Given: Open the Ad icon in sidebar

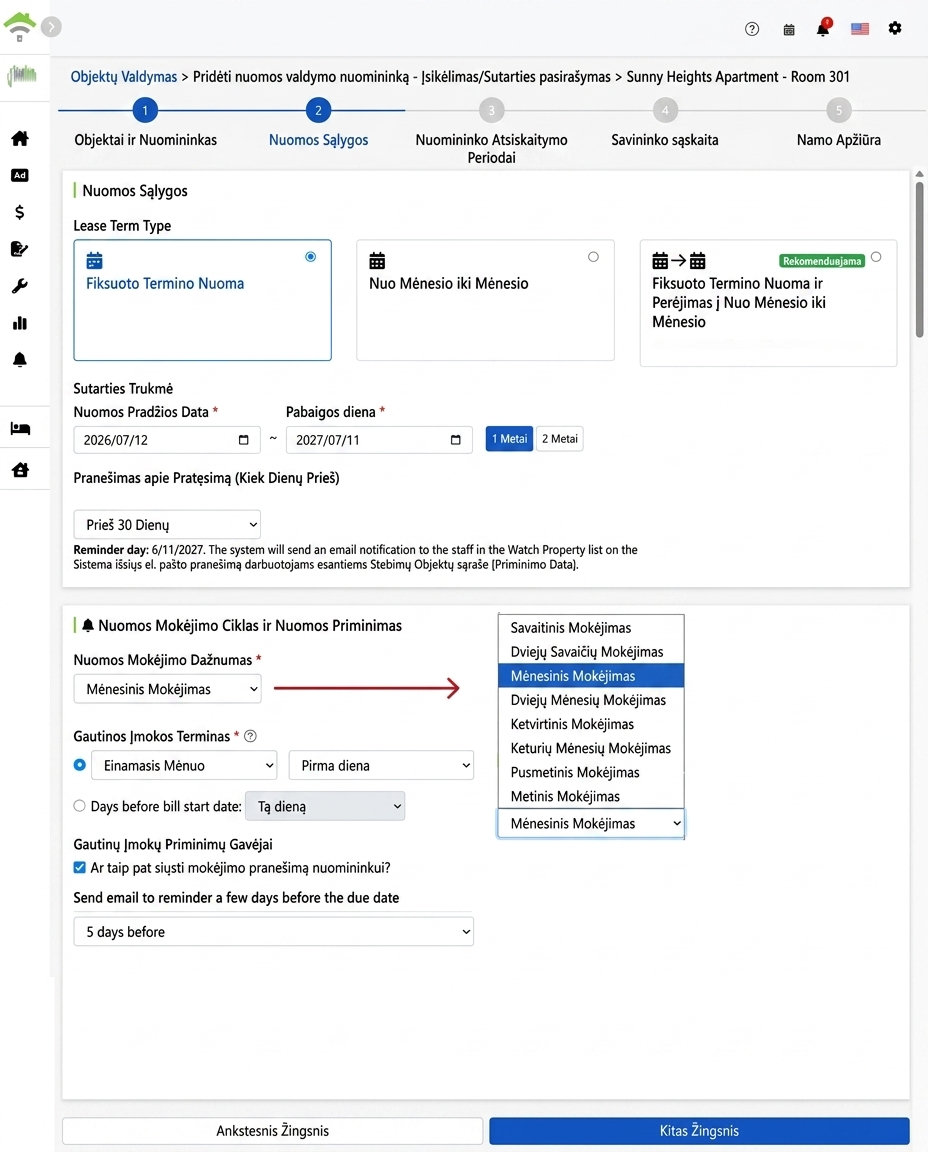Looking at the screenshot, I should pos(20,175).
